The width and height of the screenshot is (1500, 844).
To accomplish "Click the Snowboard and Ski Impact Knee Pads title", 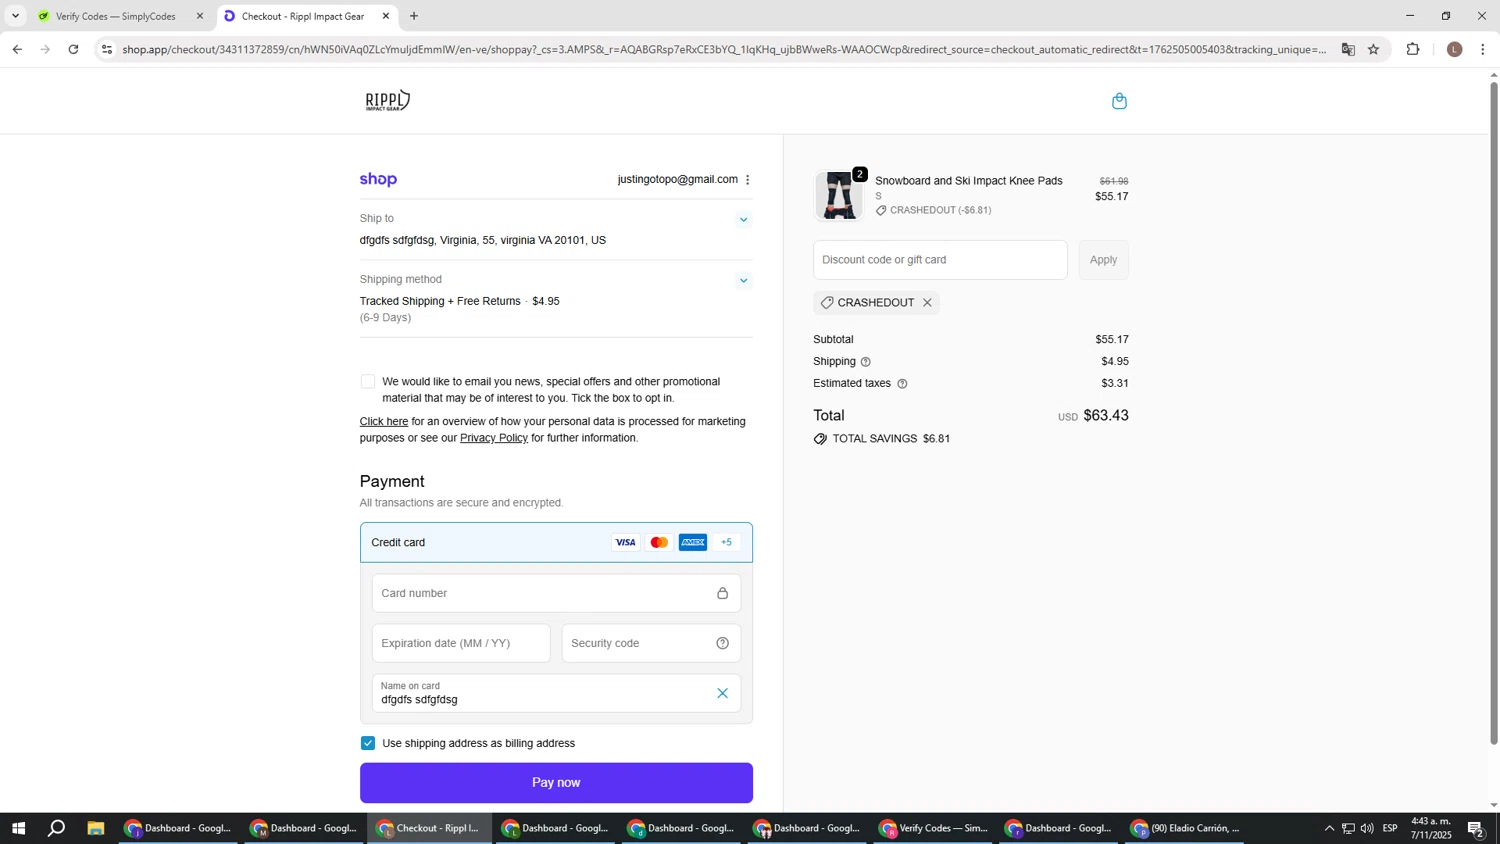I will (969, 181).
